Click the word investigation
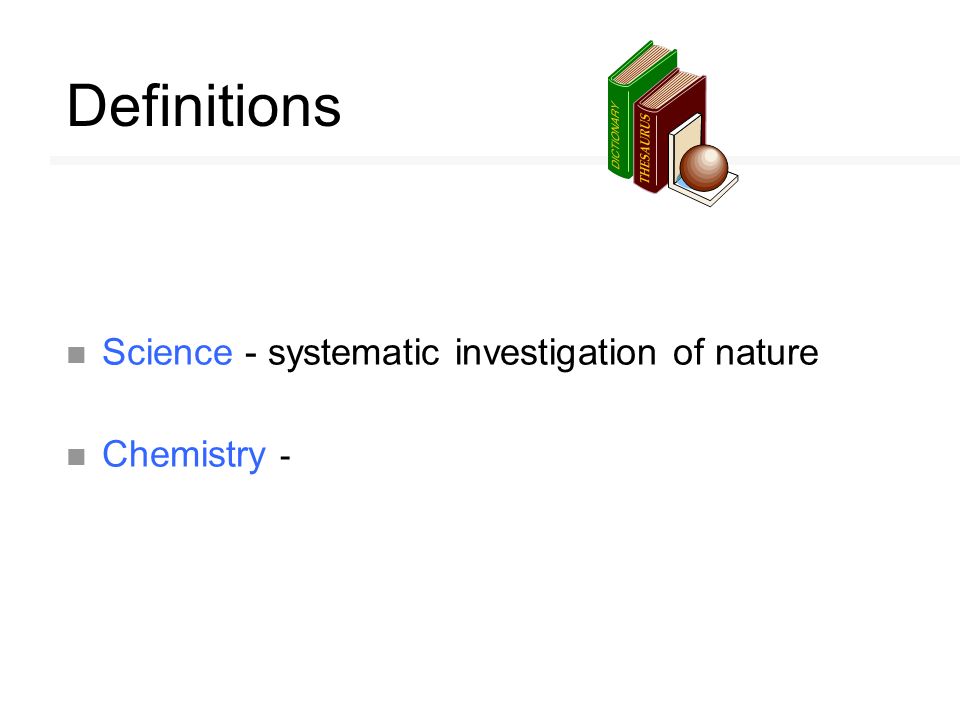 click(555, 353)
